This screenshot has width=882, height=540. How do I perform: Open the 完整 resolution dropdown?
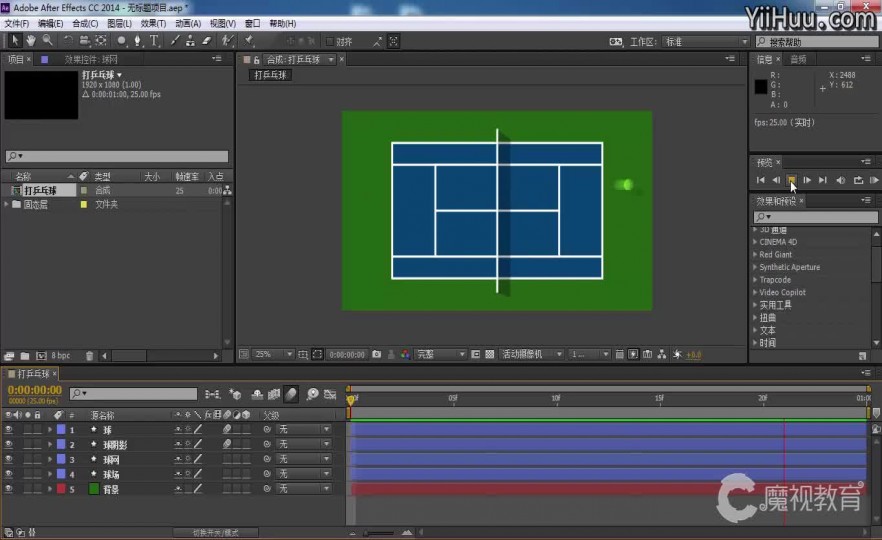tap(440, 354)
